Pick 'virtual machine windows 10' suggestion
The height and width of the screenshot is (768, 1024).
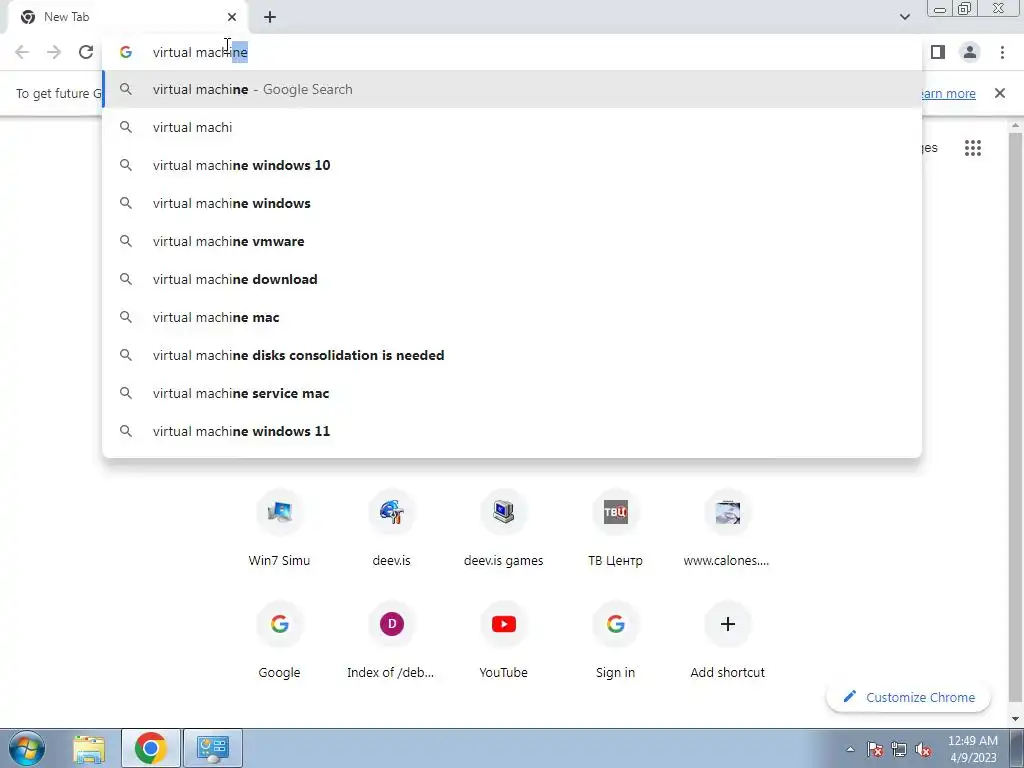click(512, 165)
